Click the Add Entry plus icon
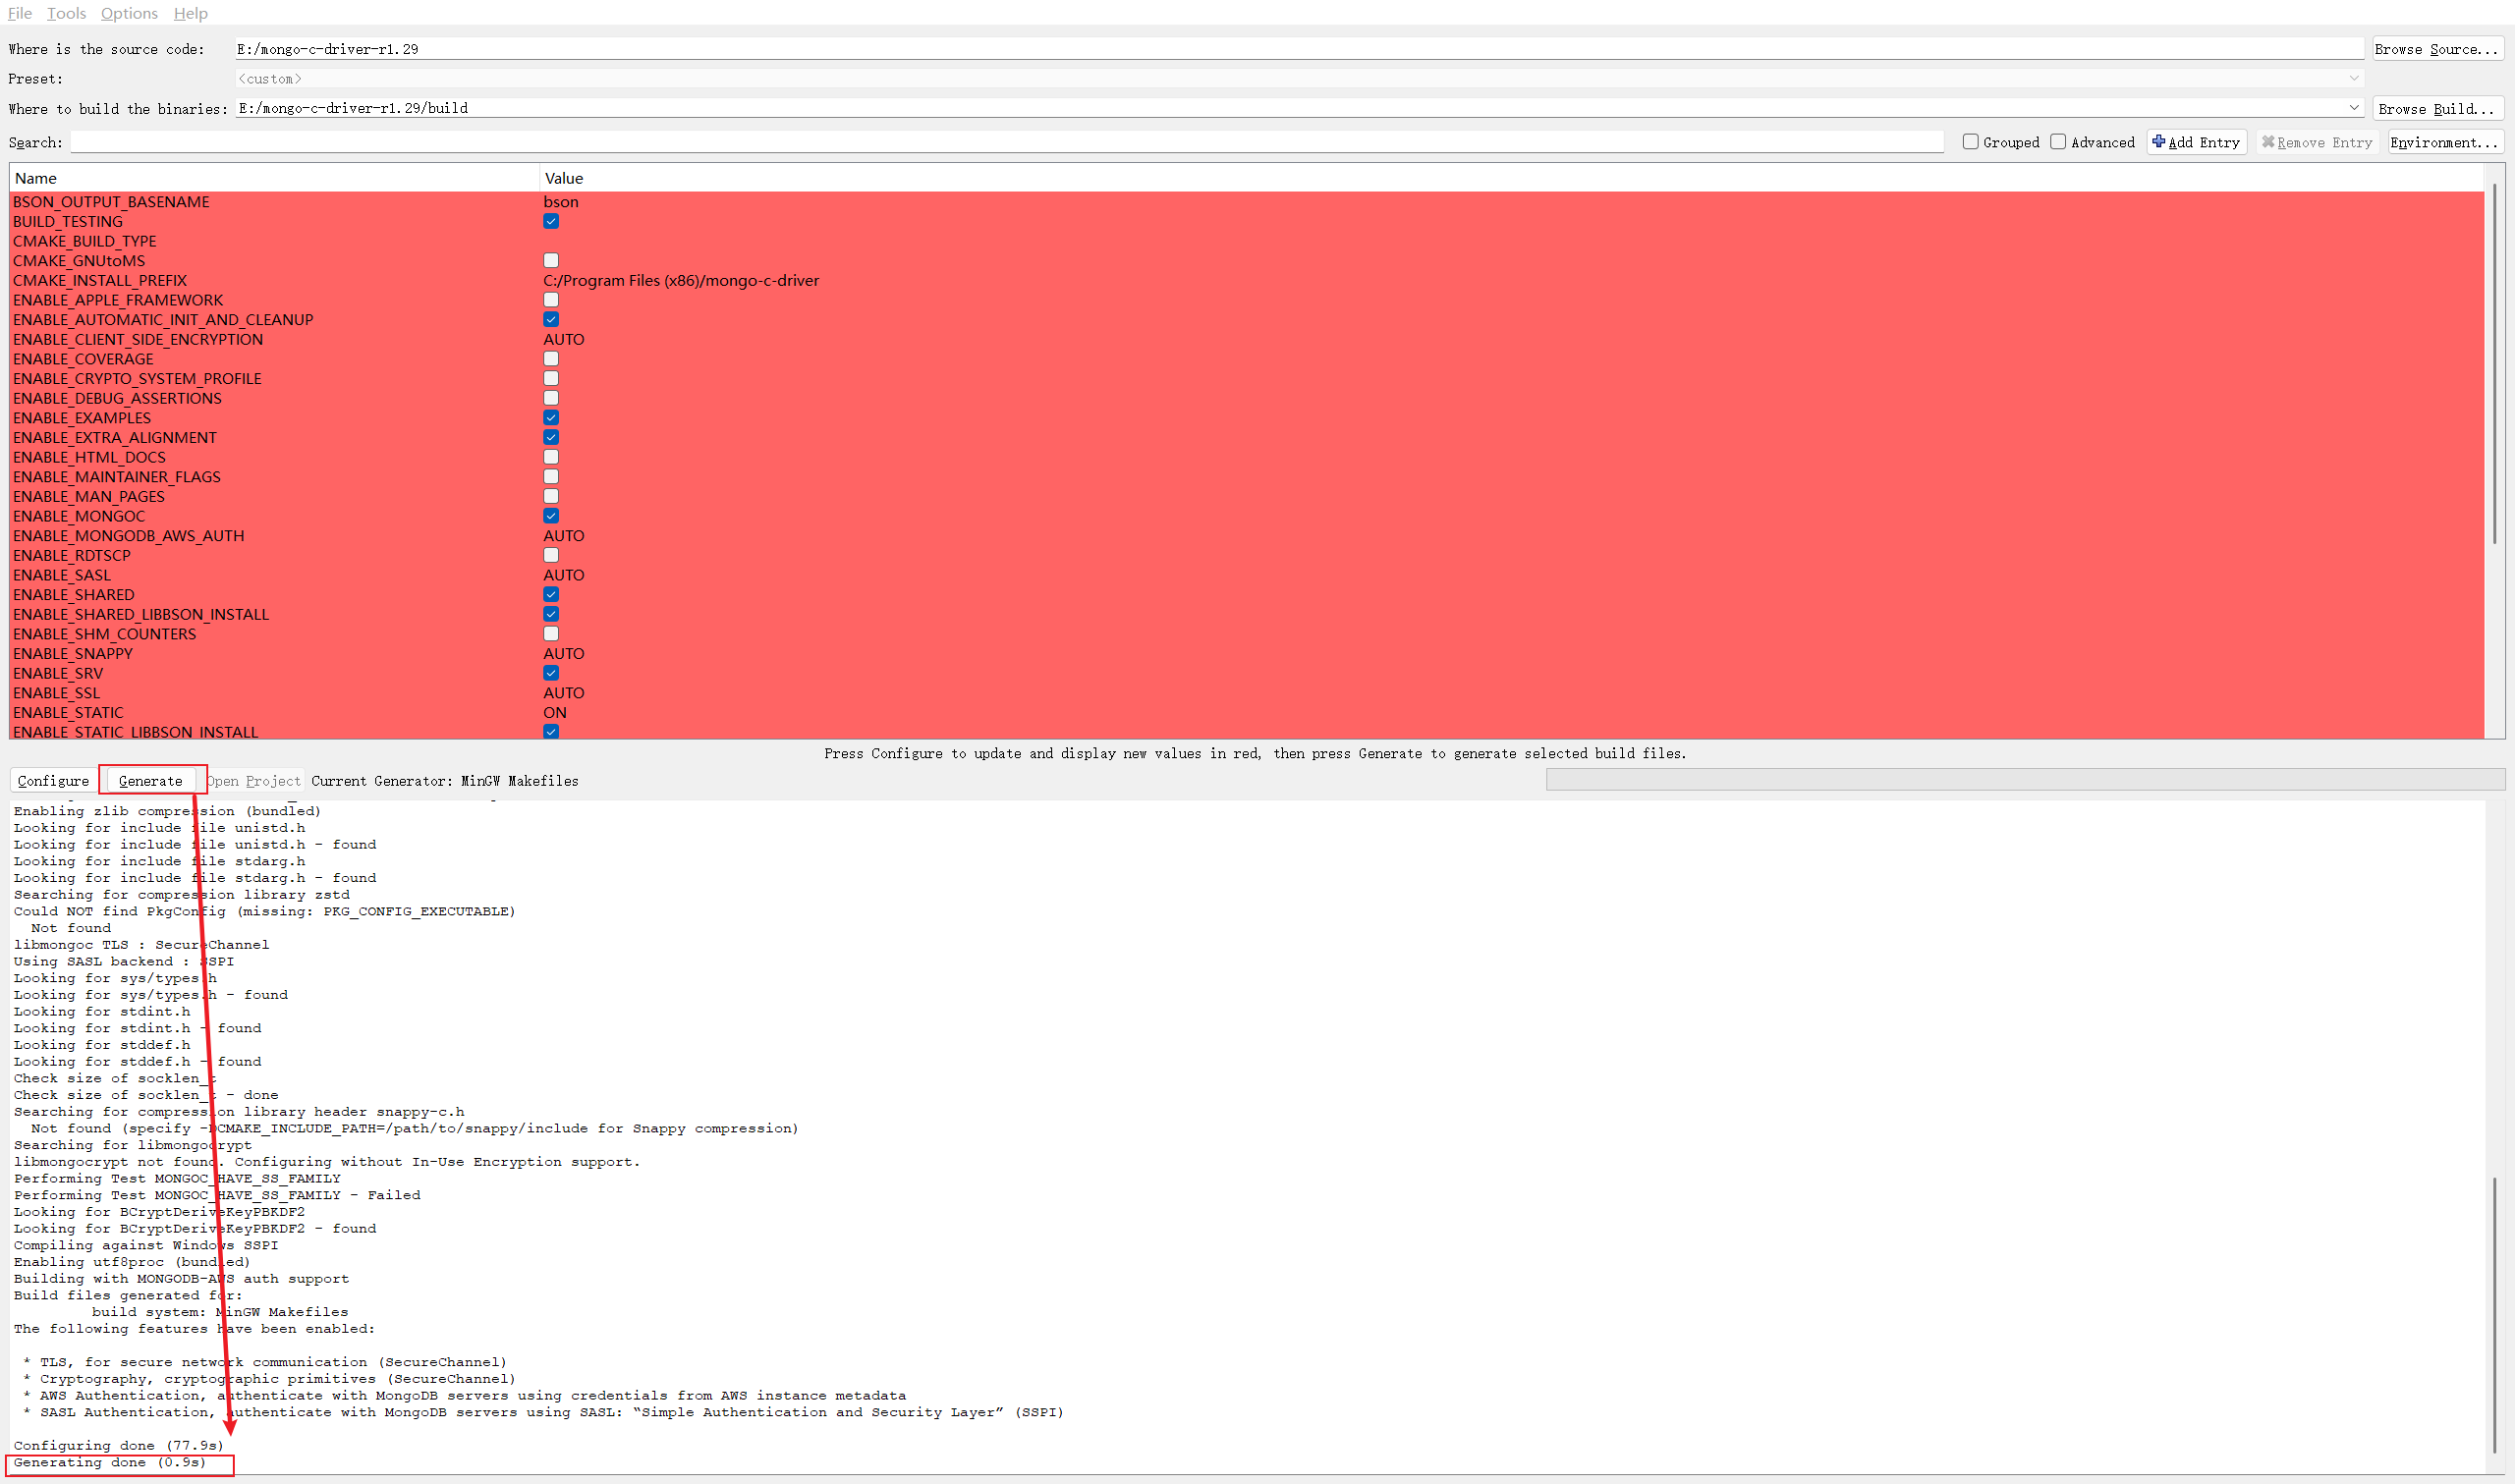The width and height of the screenshot is (2515, 1484). (x=2158, y=142)
